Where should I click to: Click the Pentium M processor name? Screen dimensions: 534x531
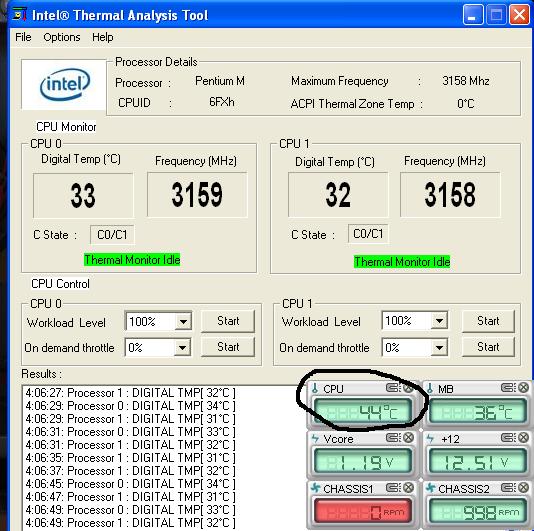click(x=220, y=81)
